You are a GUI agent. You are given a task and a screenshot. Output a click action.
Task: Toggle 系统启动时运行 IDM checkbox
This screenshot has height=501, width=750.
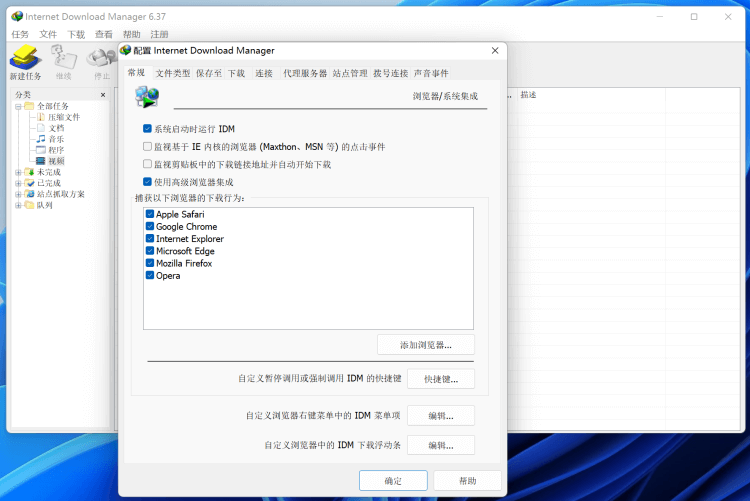pyautogui.click(x=147, y=128)
